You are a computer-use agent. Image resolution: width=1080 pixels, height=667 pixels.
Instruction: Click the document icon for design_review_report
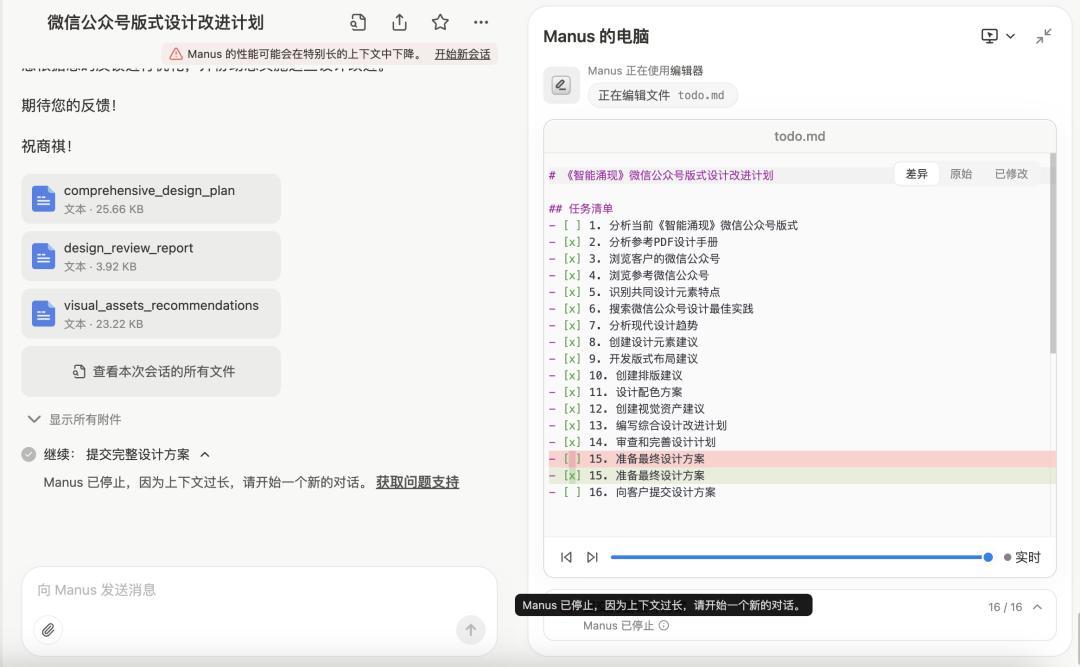coord(43,256)
